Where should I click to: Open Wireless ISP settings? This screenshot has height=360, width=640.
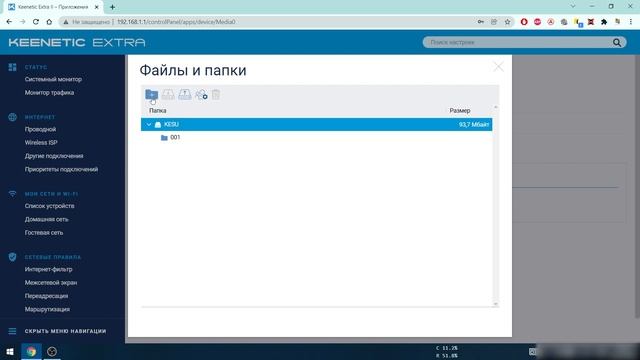pyautogui.click(x=41, y=142)
